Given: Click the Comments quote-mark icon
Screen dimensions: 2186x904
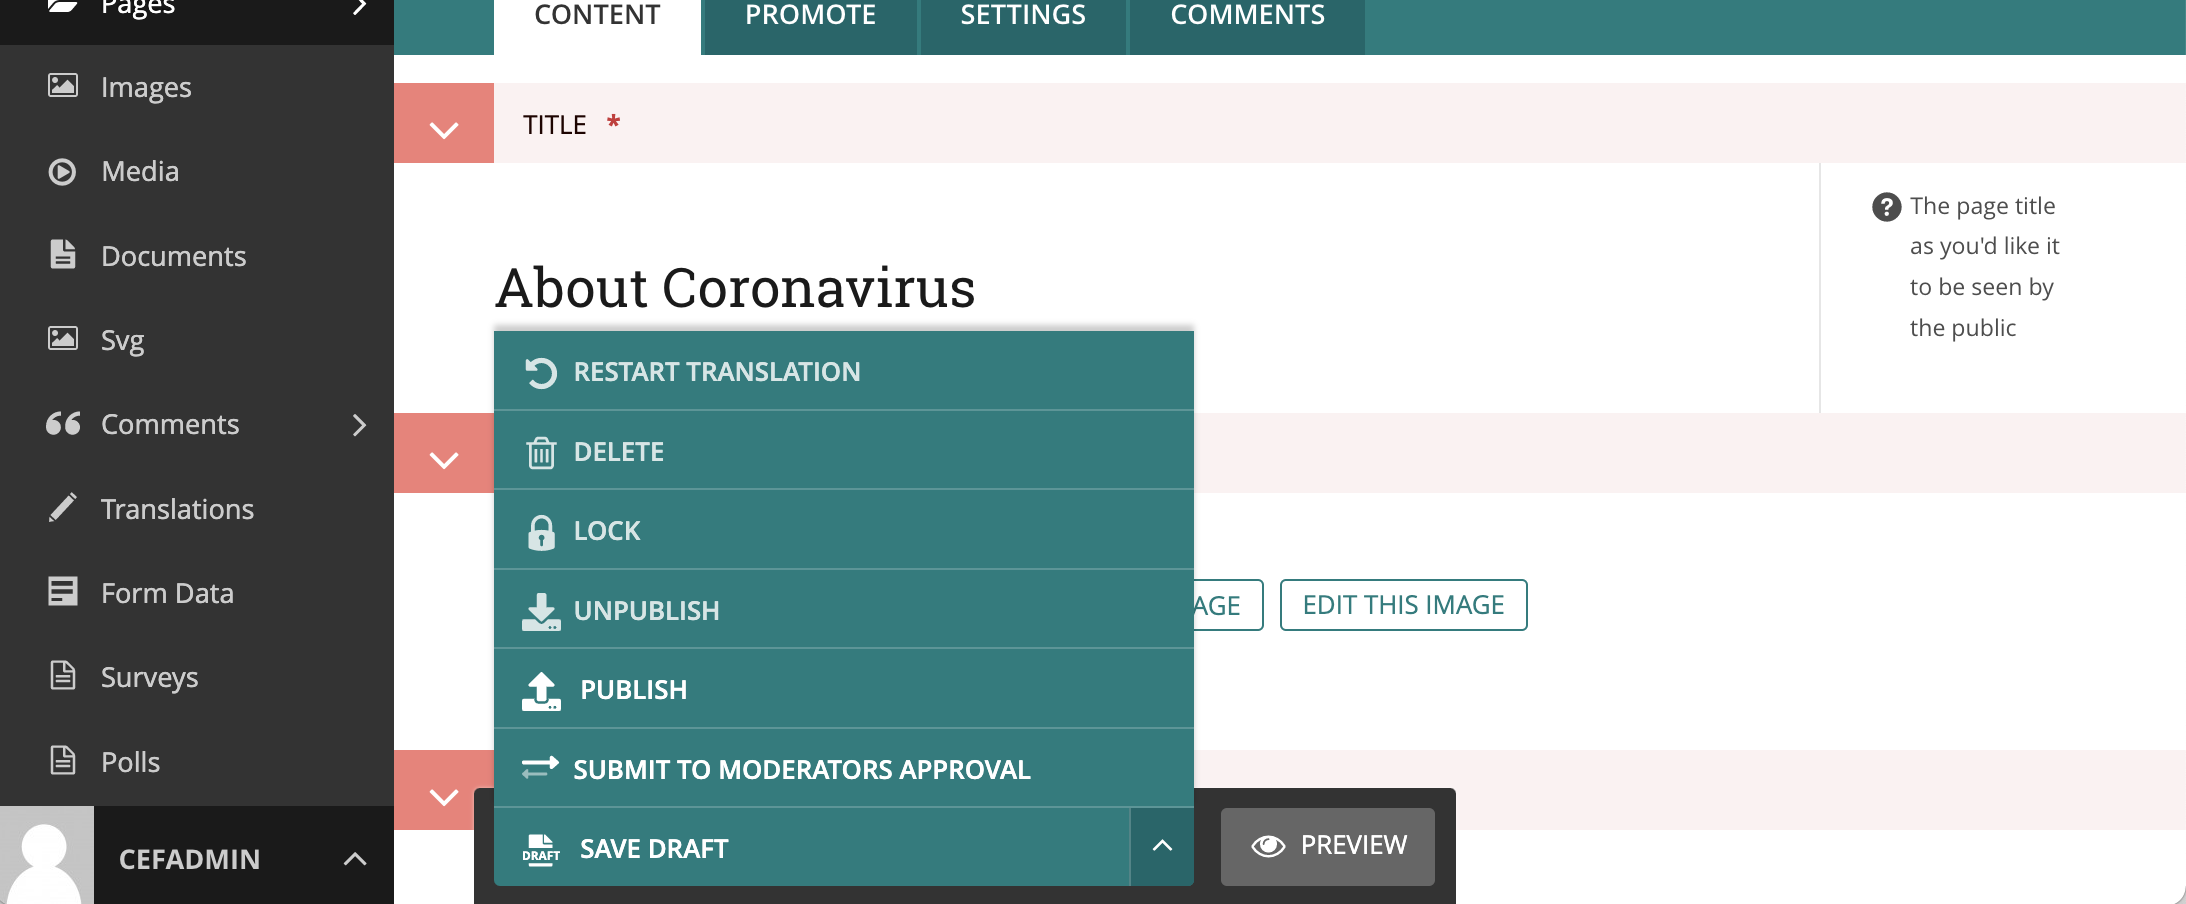Looking at the screenshot, I should [x=63, y=424].
